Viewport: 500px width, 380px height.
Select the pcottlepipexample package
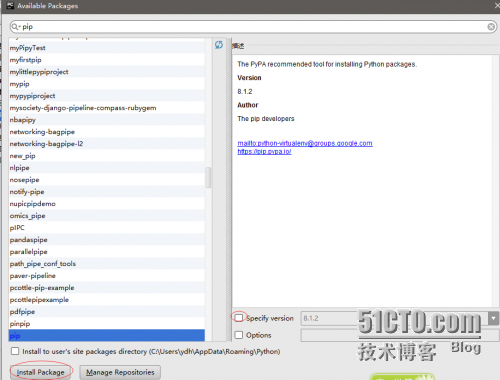point(107,300)
